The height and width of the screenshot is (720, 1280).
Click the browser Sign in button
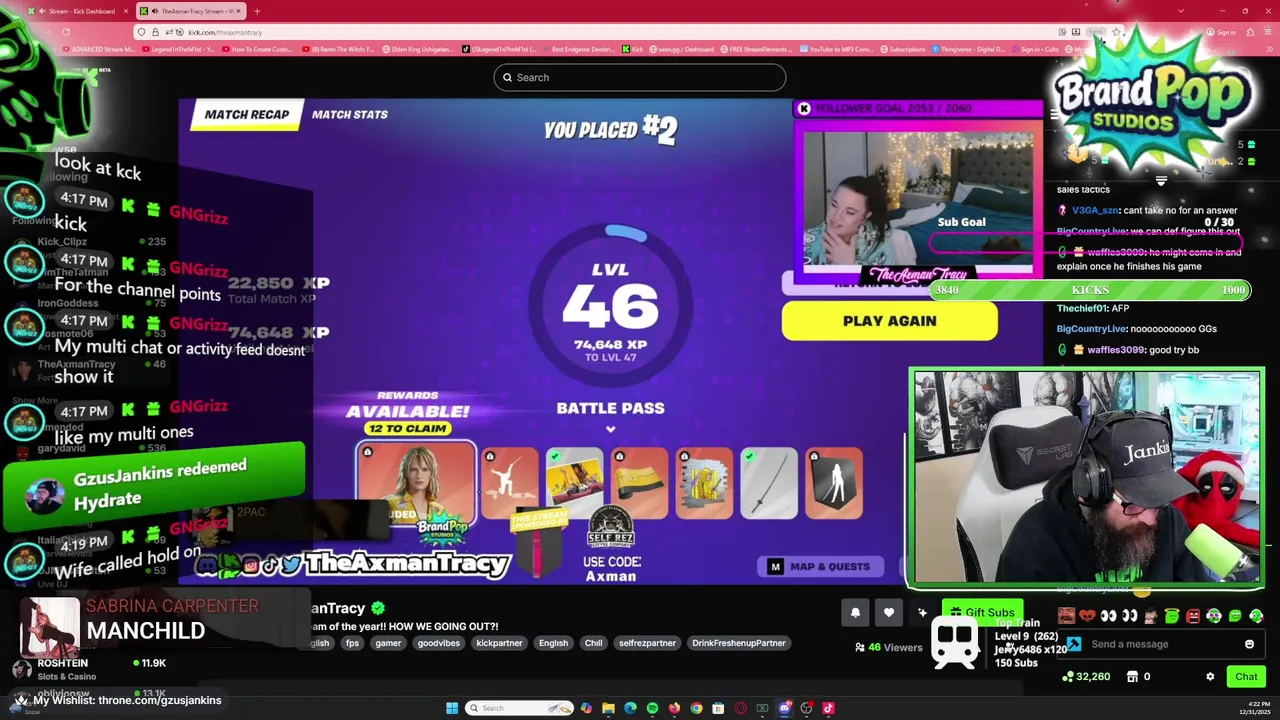click(x=1220, y=32)
